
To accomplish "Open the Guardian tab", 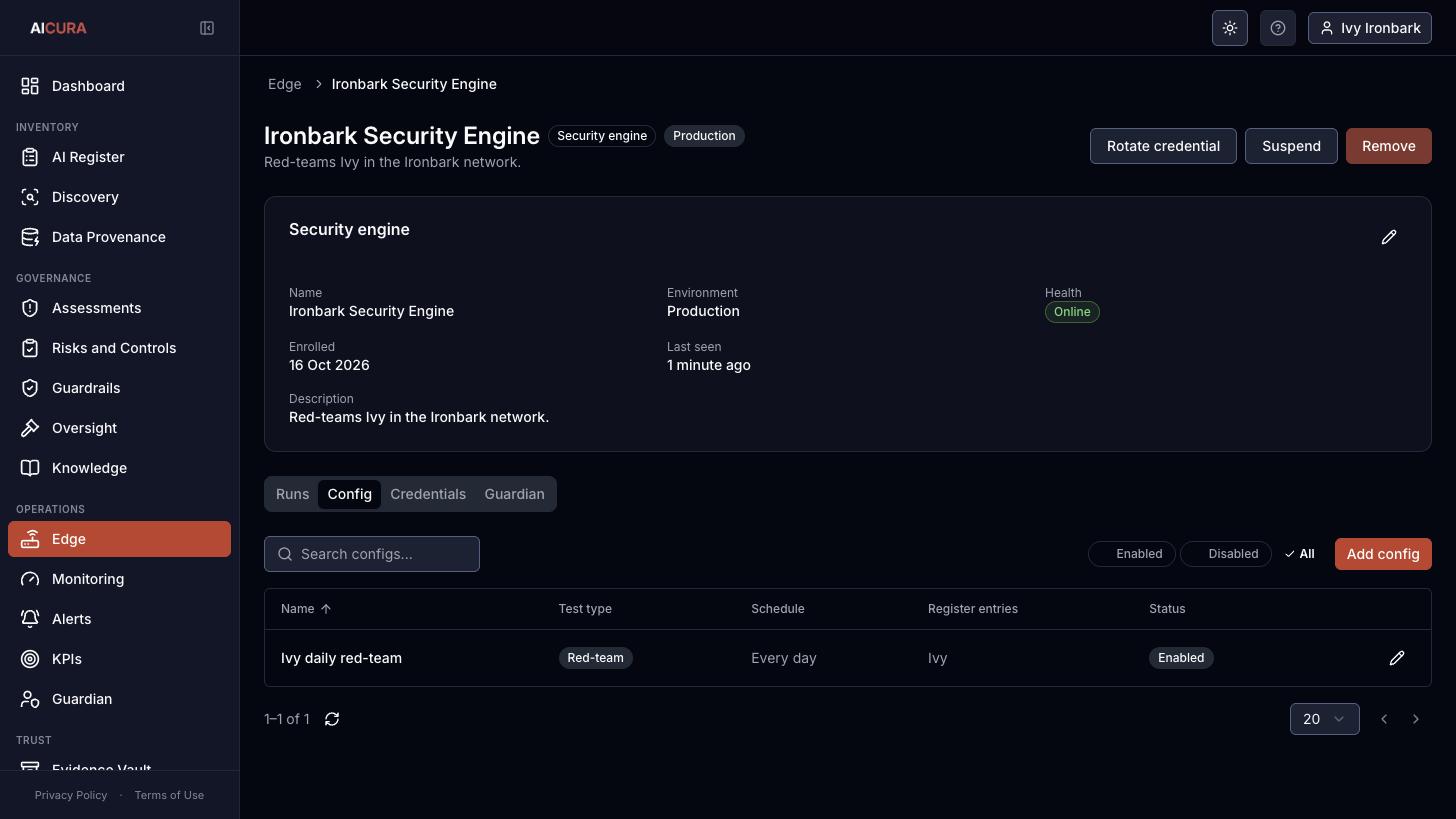I will [514, 494].
